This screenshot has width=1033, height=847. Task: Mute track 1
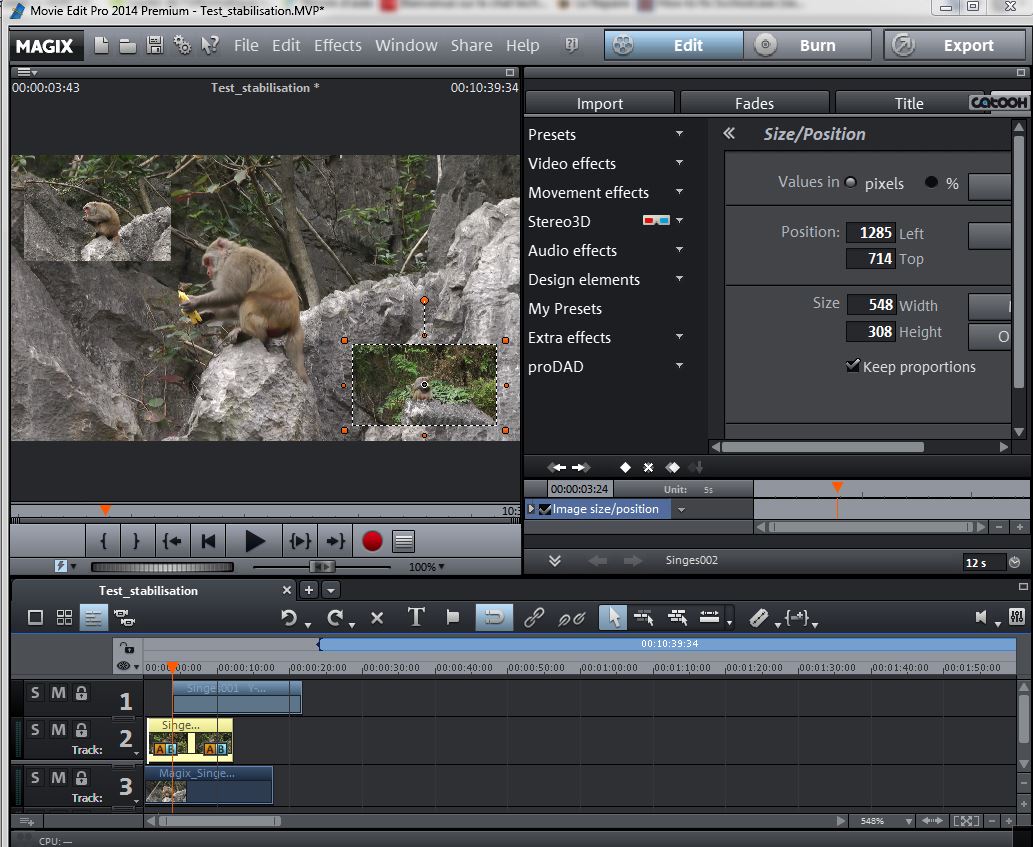click(58, 692)
